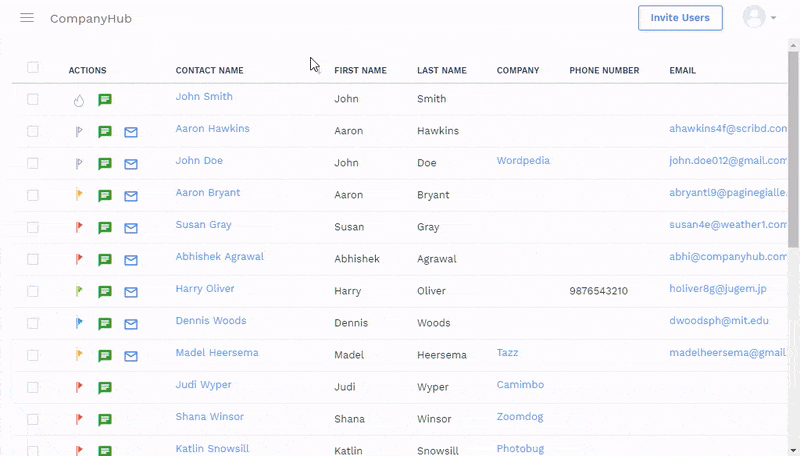This screenshot has width=800, height=456.
Task: Open the Harry Oliver contact link
Action: (205, 289)
